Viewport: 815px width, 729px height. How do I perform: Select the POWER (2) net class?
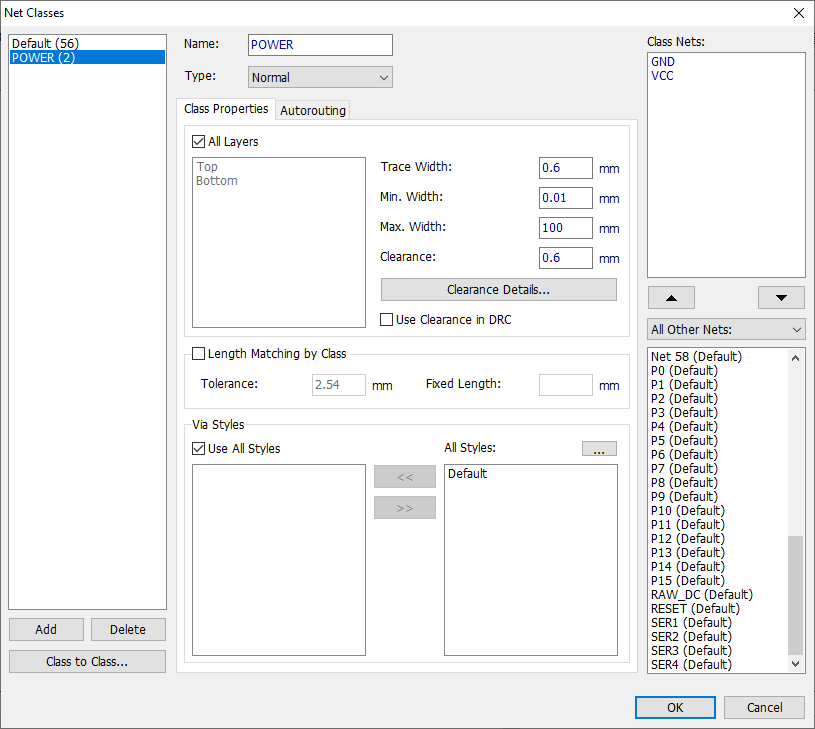coord(87,57)
